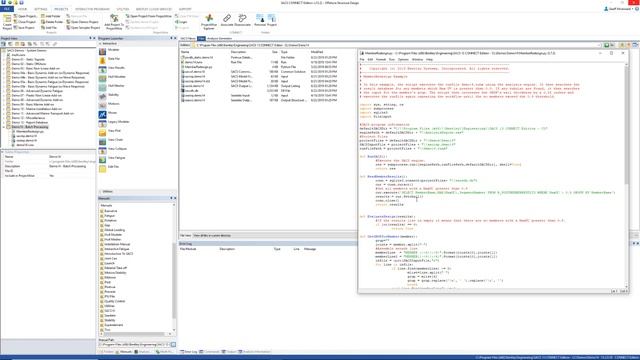Viewport: 640px width, 360px height.
Task: Launch the Motions program icon
Action: coord(102,105)
